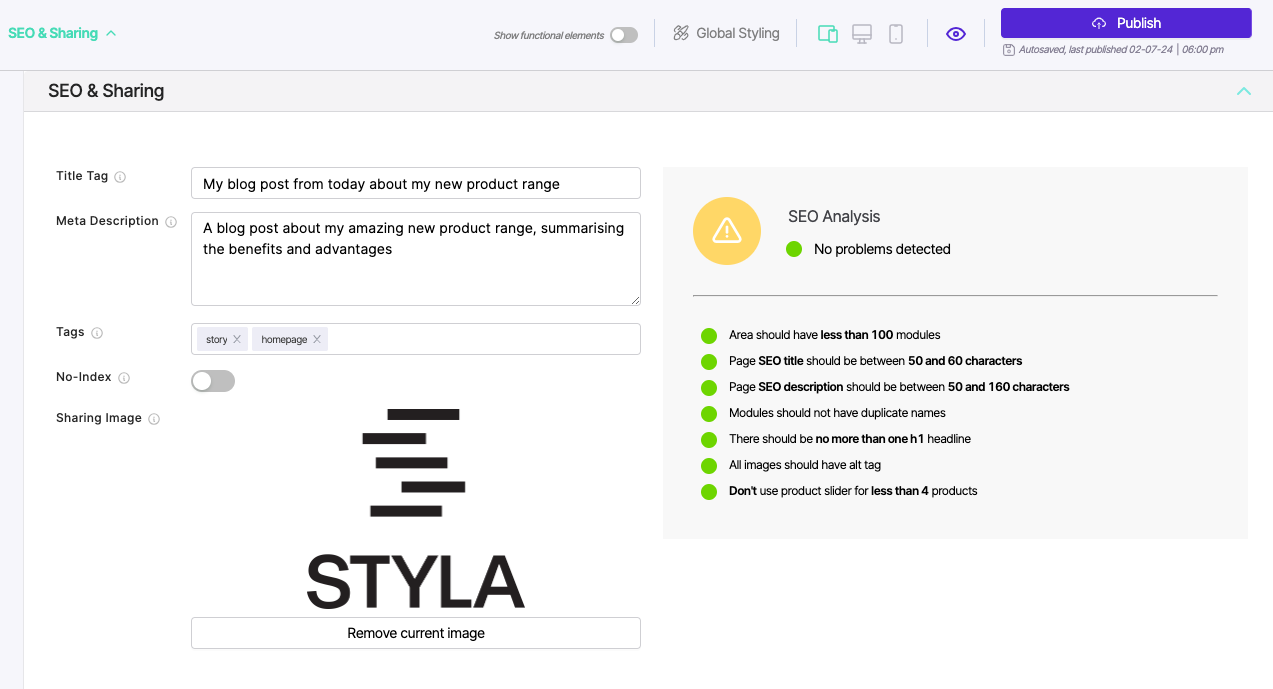Click the autosaved last published timestamp
Image resolution: width=1273 pixels, height=689 pixels.
[x=1121, y=49]
